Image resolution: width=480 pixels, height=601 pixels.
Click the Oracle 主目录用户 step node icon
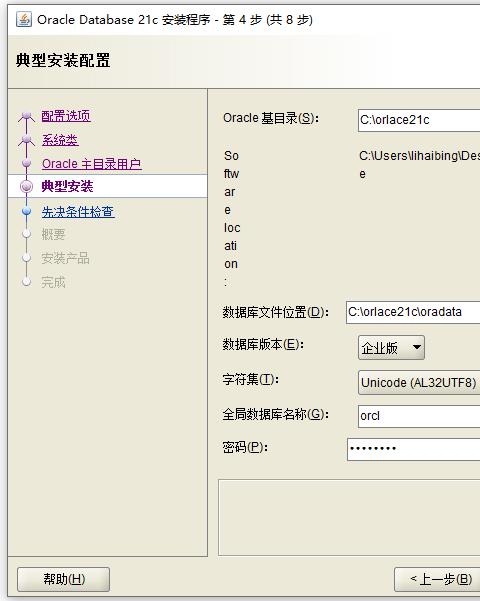tap(26, 163)
